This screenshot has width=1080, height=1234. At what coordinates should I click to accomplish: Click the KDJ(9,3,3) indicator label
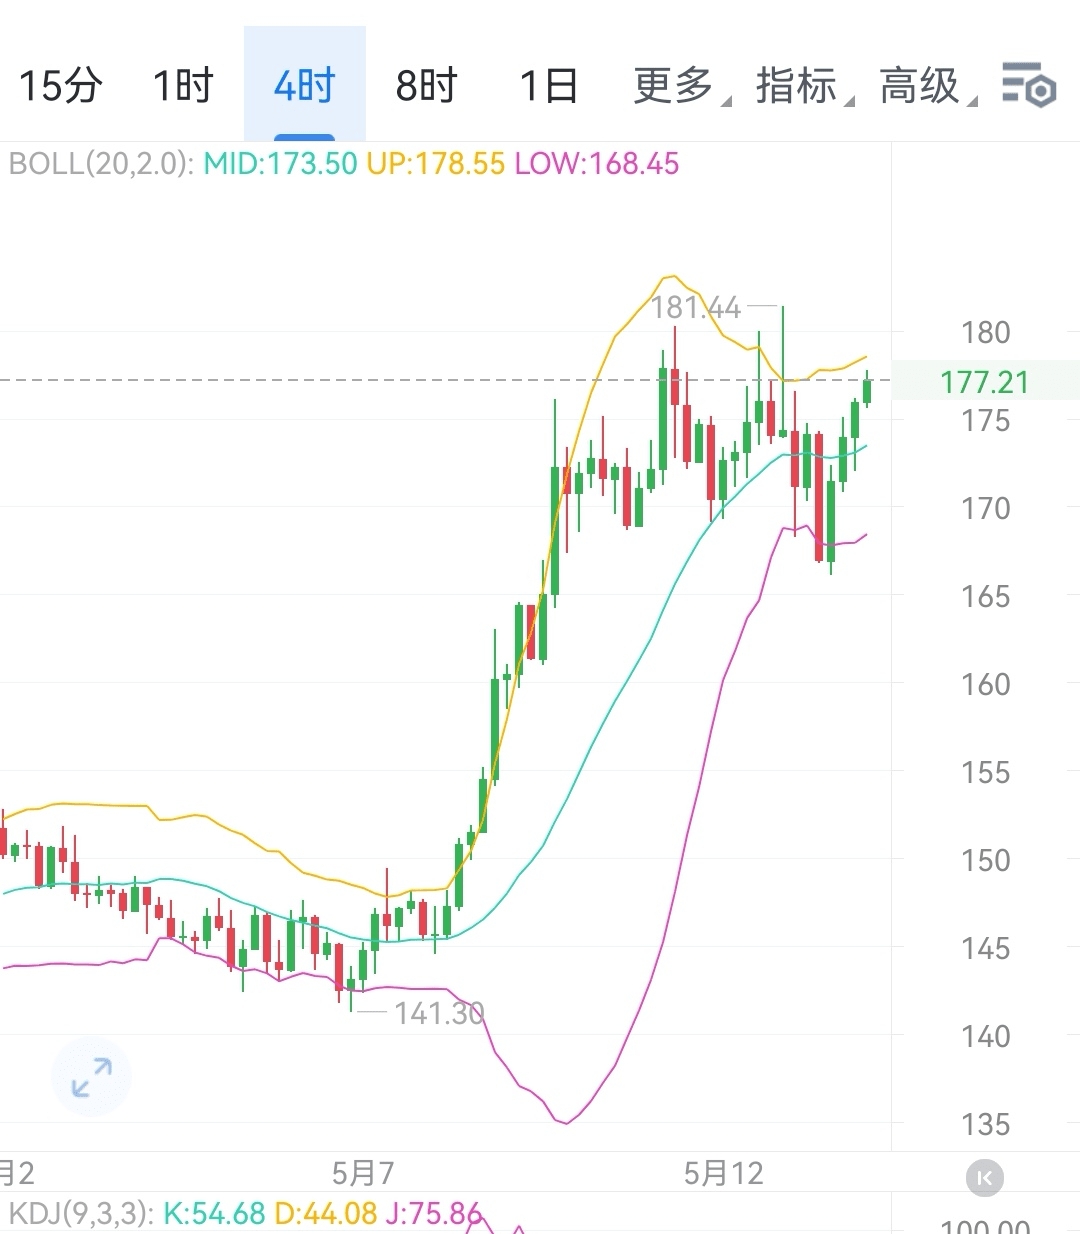coord(82,1214)
